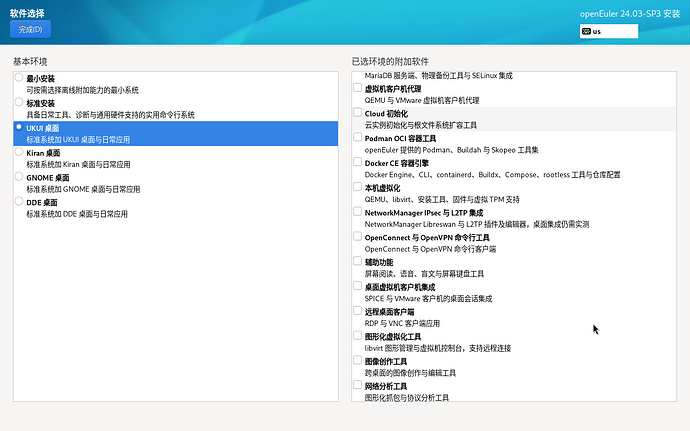Click text RDP 与 VNC 客户端应用
Viewport: 690px width, 431px height.
click(x=402, y=324)
